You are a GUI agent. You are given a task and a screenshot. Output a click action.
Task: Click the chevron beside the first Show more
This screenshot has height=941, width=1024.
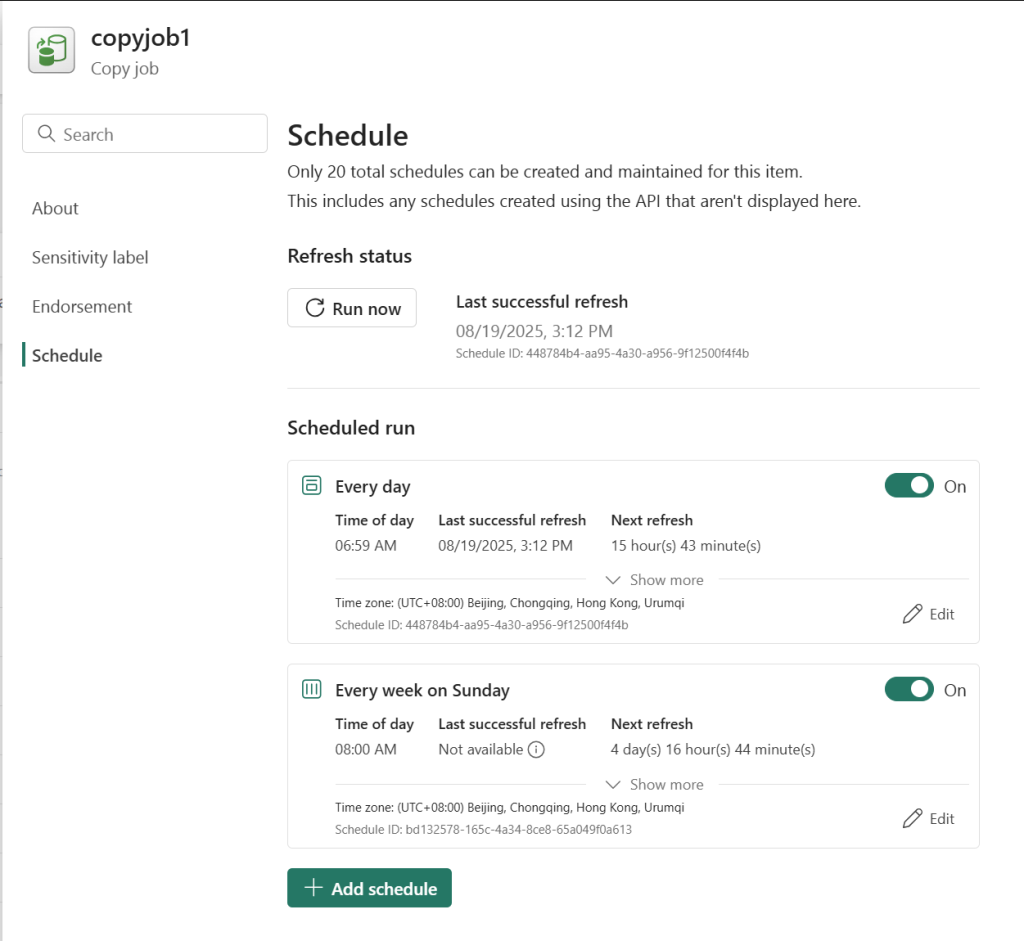[613, 579]
